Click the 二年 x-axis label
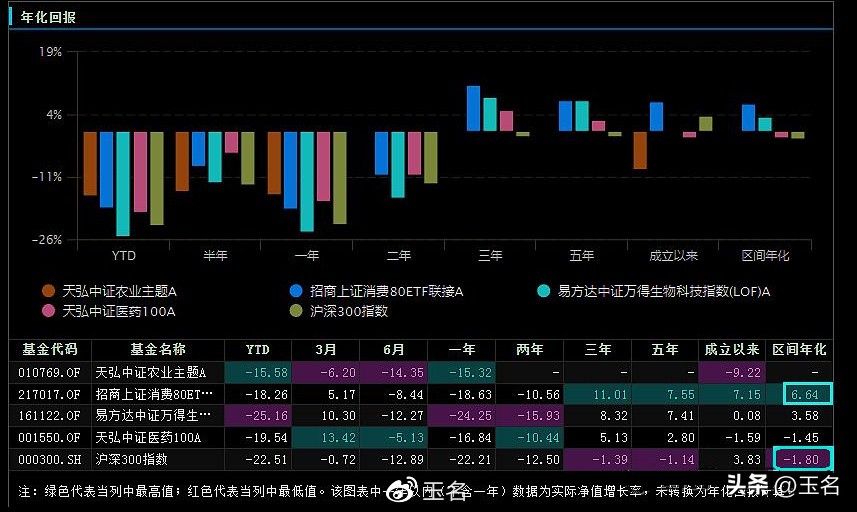857x512 pixels. coord(398,256)
